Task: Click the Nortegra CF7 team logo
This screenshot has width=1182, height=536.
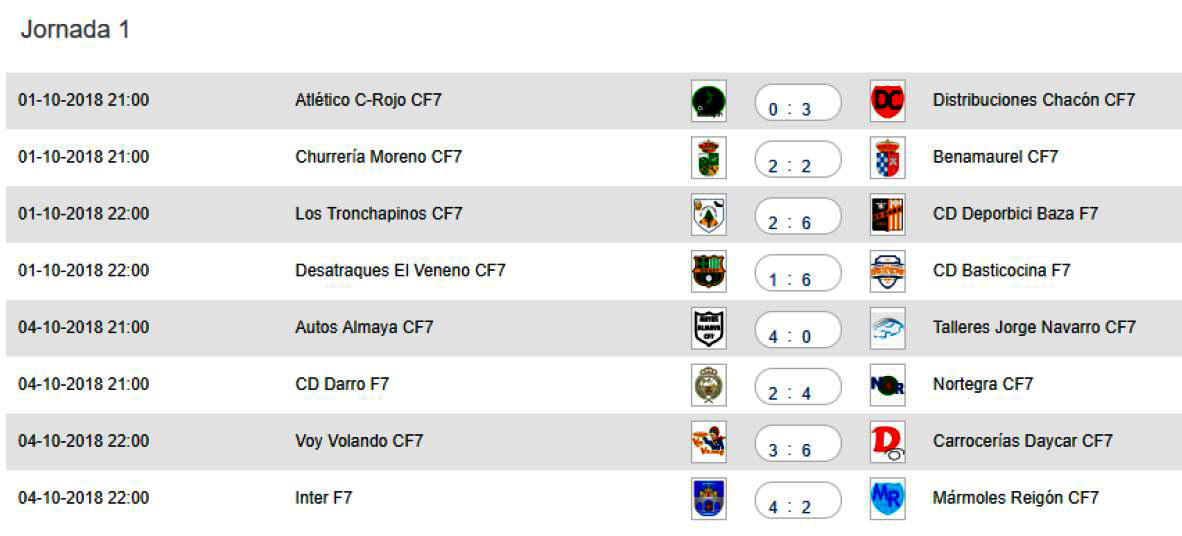Action: [x=887, y=385]
